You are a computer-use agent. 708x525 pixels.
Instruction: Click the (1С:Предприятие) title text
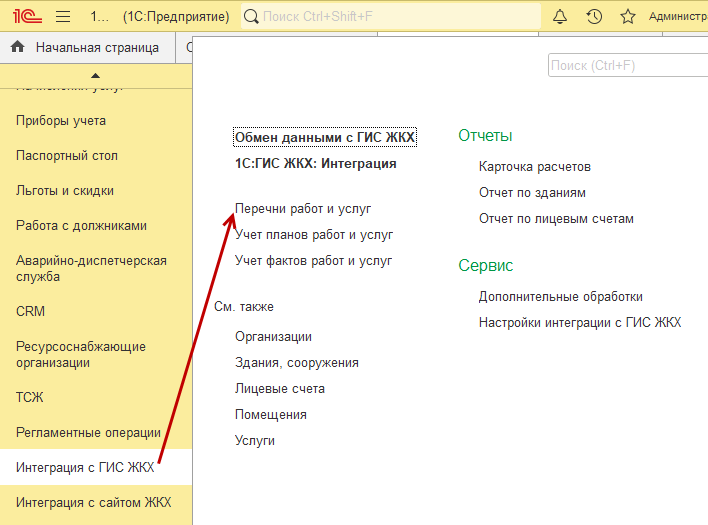pyautogui.click(x=176, y=17)
